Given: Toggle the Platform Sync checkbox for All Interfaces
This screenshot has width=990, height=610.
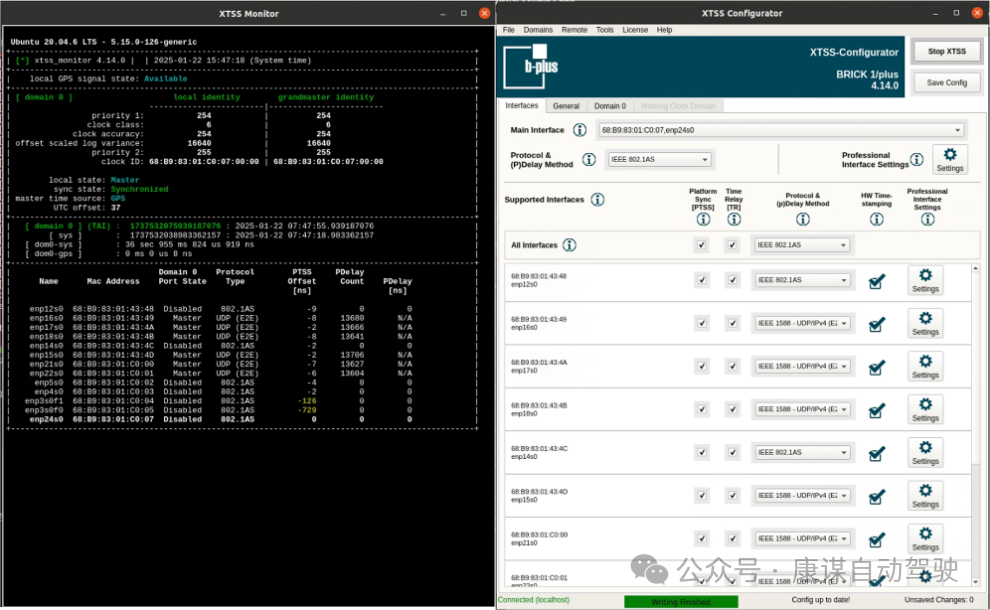Looking at the screenshot, I should [x=701, y=245].
